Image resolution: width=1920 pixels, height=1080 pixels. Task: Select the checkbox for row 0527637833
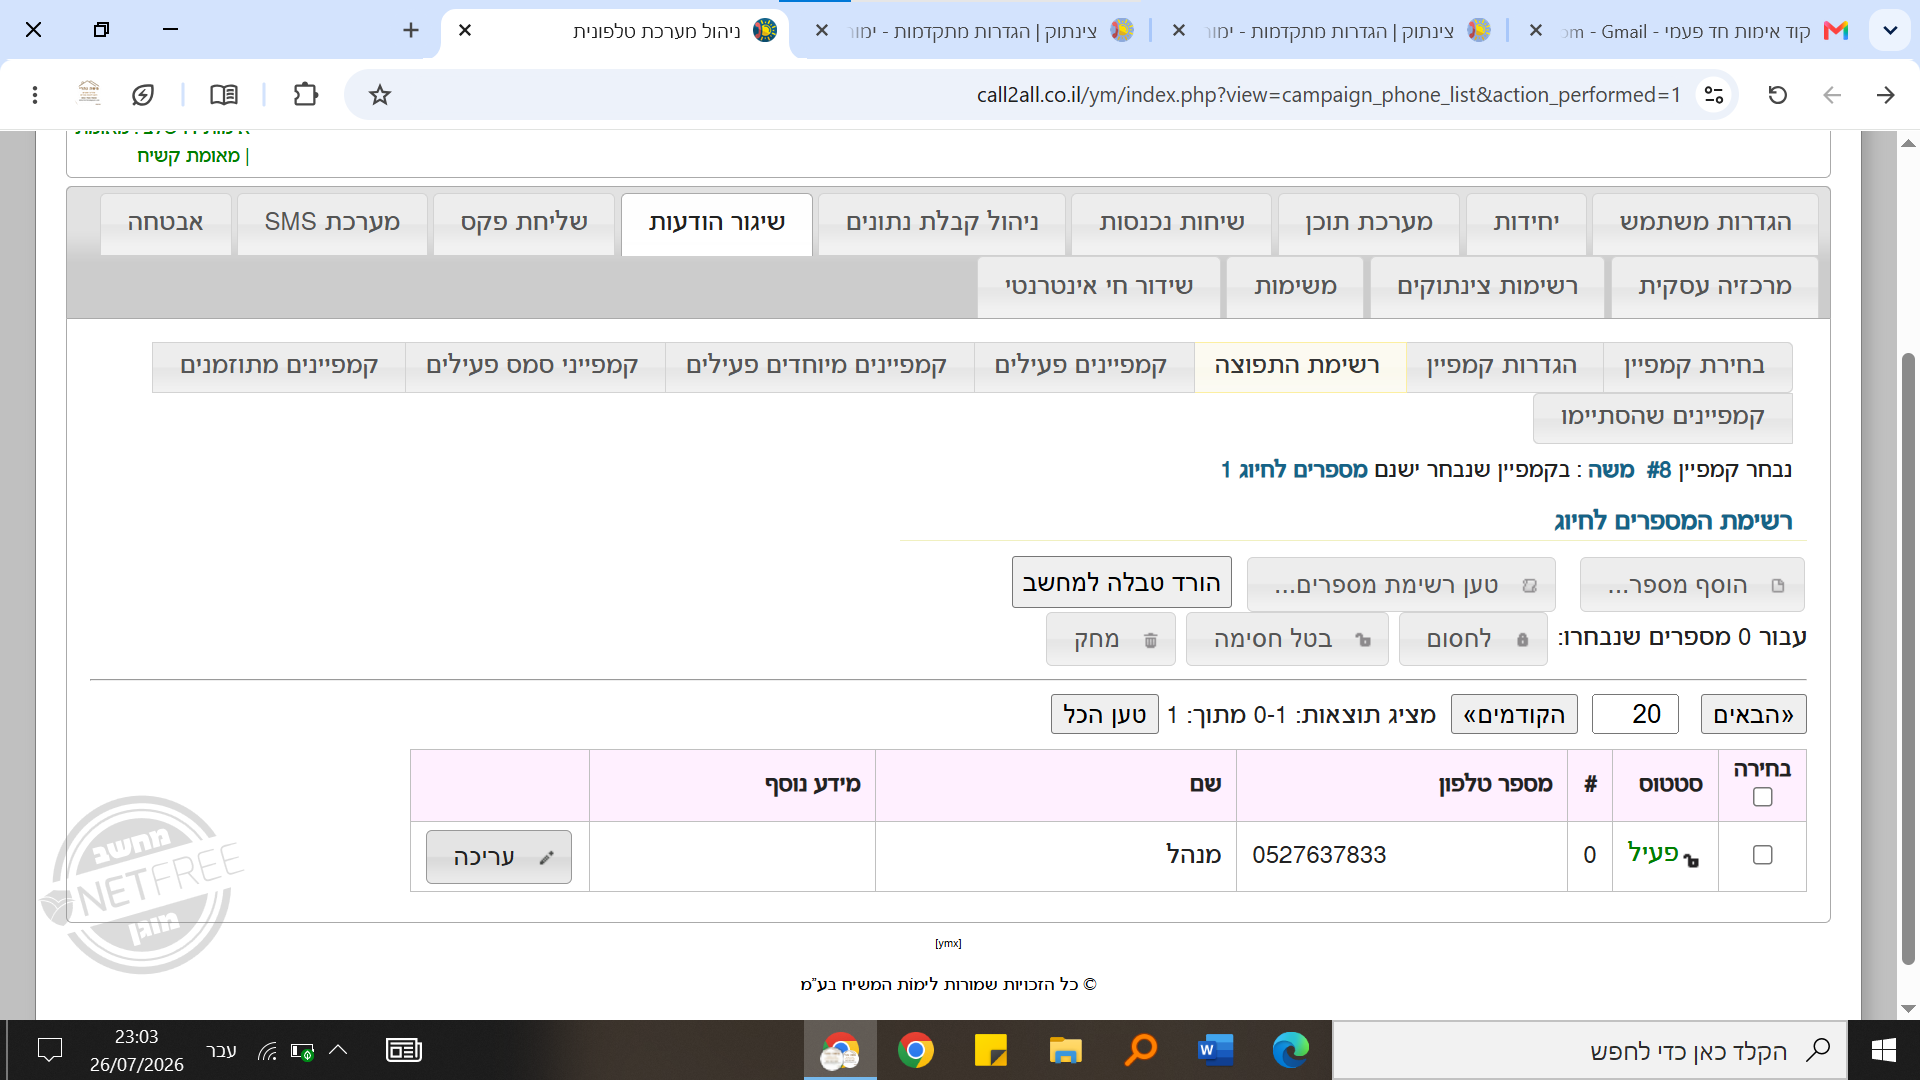coord(1763,855)
